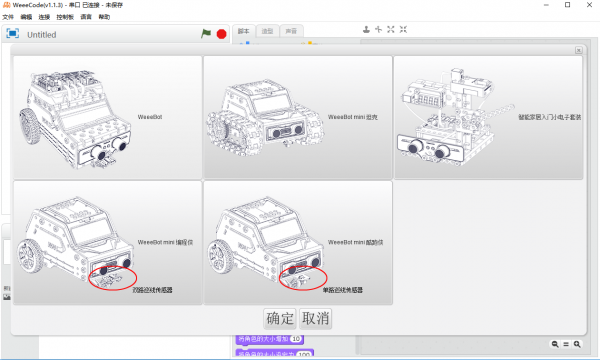600x360 pixels.
Task: Click the green flag to run
Action: point(206,34)
